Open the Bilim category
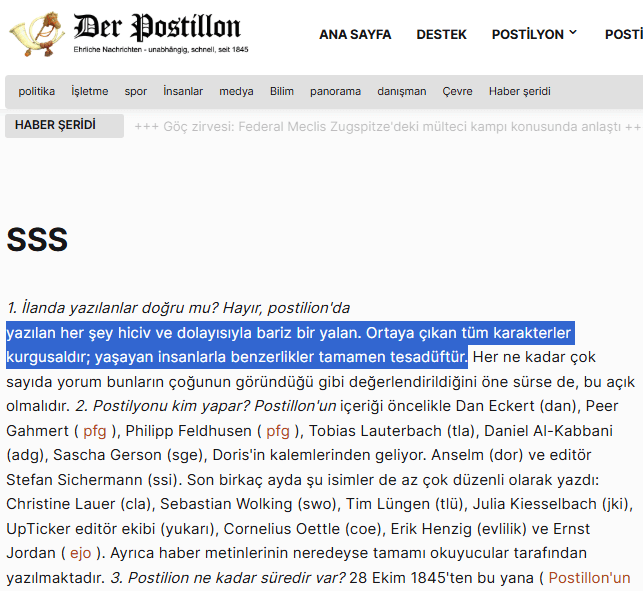The image size is (643, 591). point(282,91)
